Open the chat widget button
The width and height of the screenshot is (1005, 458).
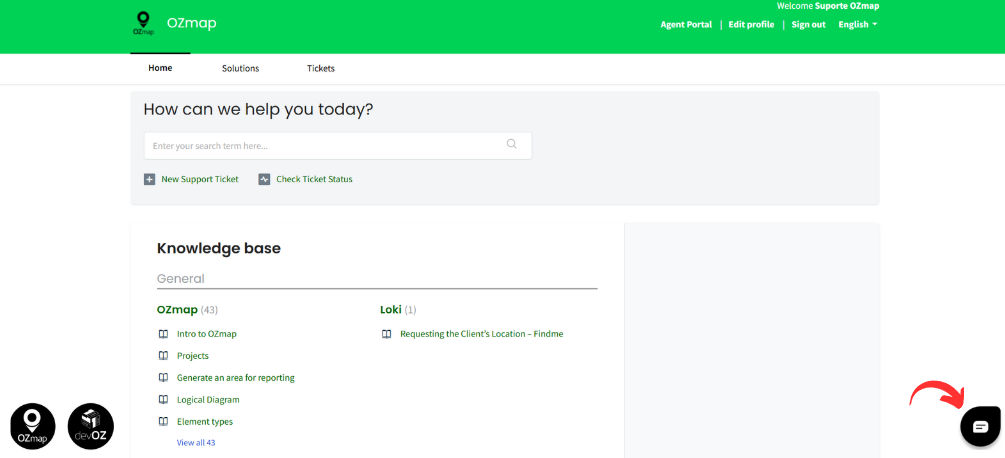point(980,426)
